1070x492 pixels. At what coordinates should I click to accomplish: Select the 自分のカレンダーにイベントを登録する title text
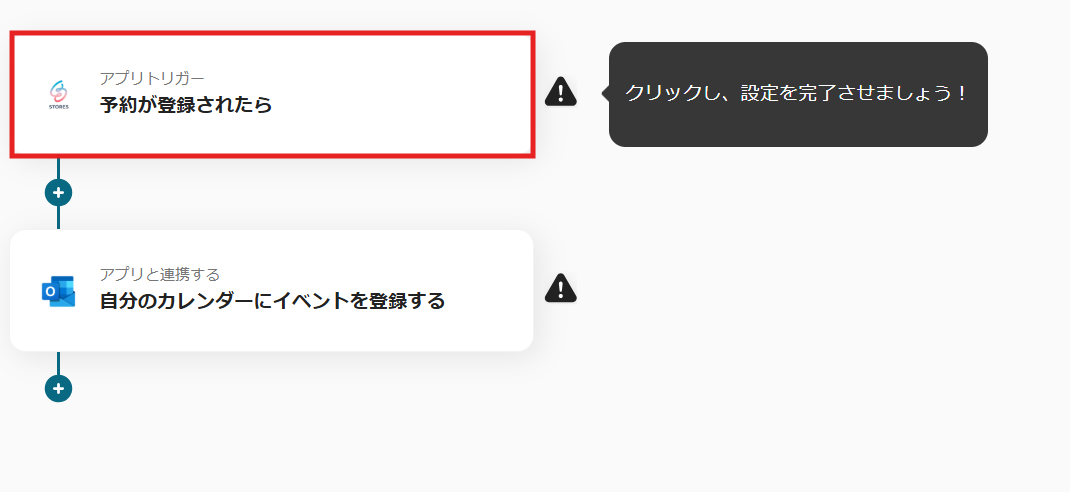click(272, 300)
